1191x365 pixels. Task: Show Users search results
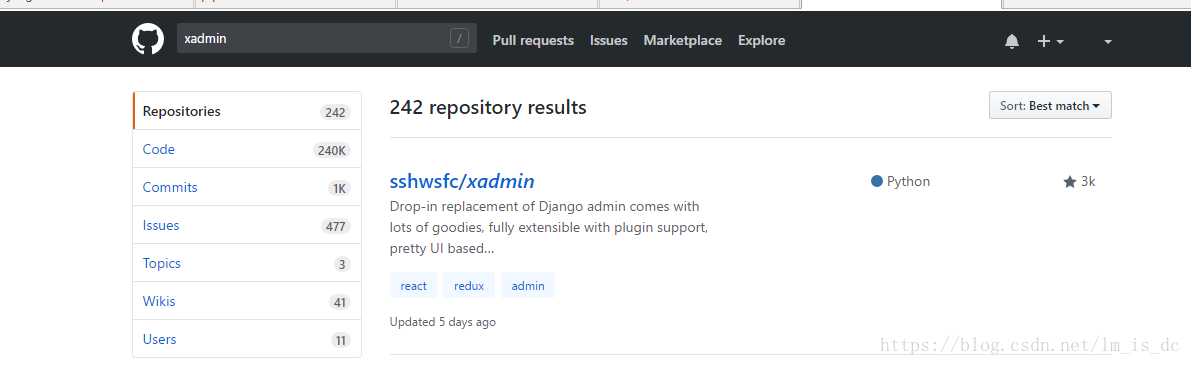[x=247, y=339]
